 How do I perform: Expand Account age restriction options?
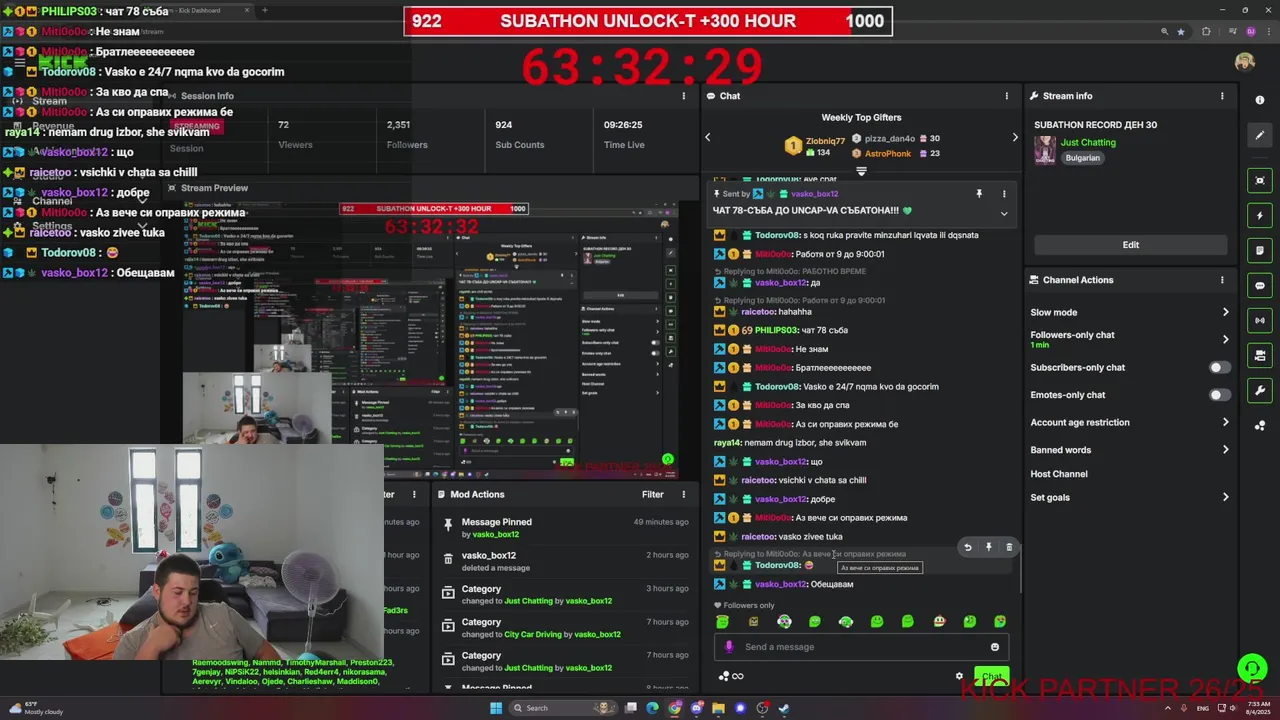coord(1225,422)
